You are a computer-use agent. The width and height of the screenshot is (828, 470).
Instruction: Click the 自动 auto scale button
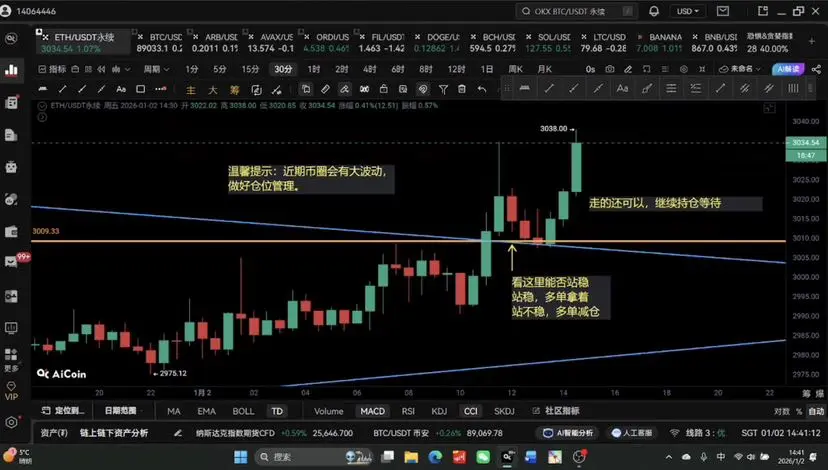(816, 411)
